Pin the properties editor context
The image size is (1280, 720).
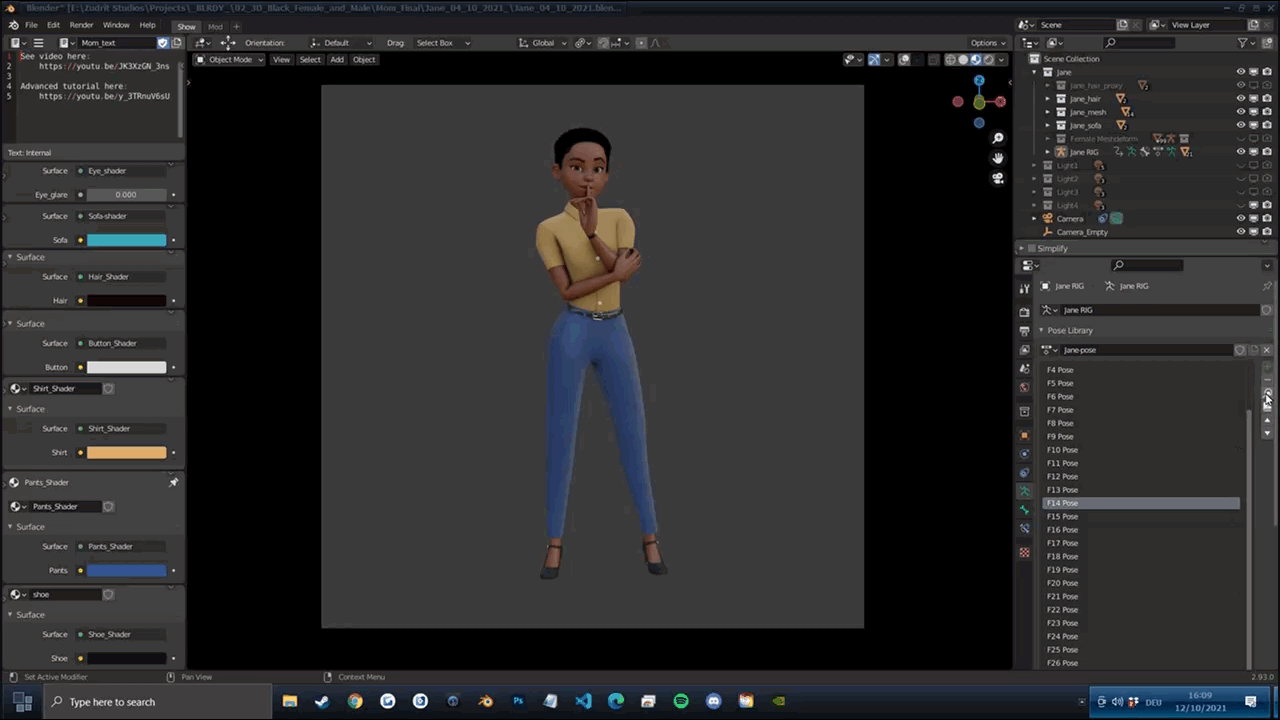click(1267, 286)
